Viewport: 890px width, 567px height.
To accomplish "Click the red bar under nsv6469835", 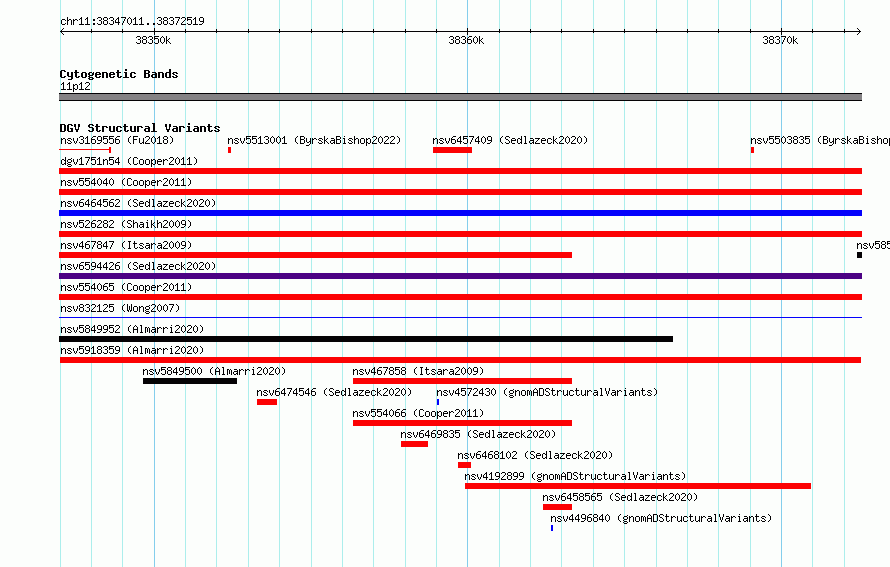I will 414,444.
